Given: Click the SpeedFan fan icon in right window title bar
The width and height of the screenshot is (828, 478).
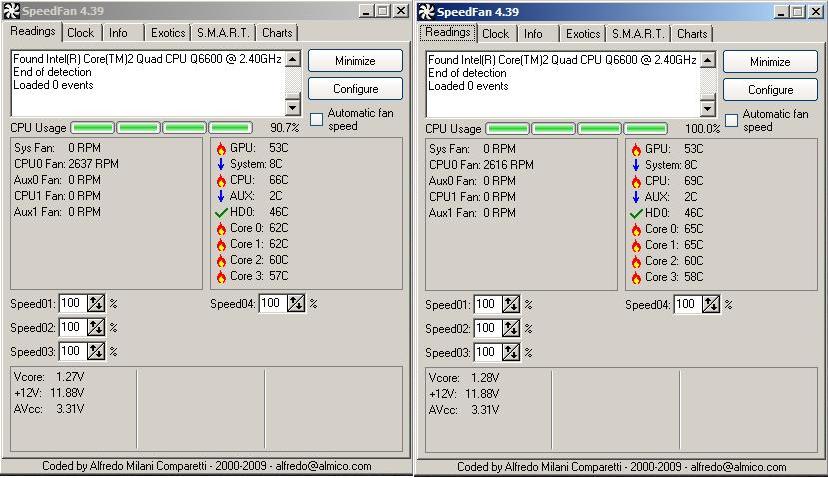Looking at the screenshot, I should pyautogui.click(x=426, y=12).
